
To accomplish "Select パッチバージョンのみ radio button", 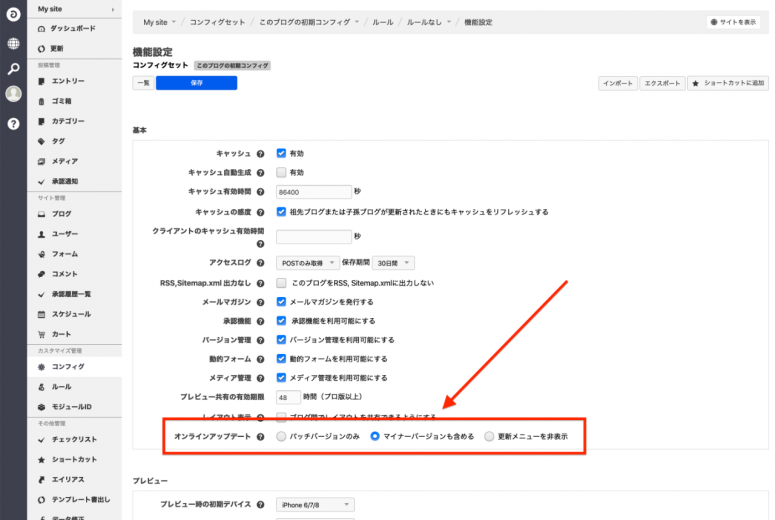I will (281, 437).
